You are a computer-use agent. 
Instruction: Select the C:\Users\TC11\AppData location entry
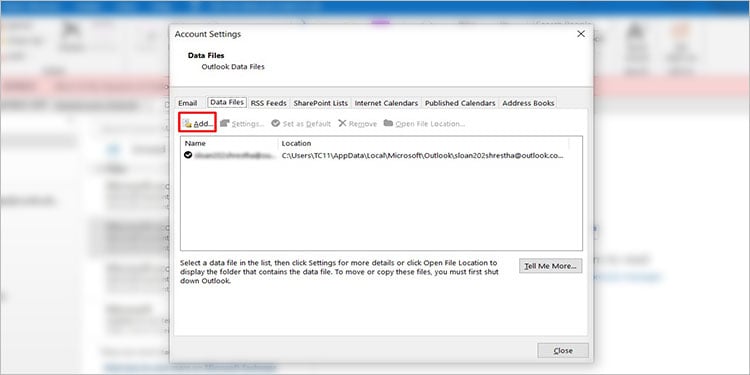[x=422, y=155]
